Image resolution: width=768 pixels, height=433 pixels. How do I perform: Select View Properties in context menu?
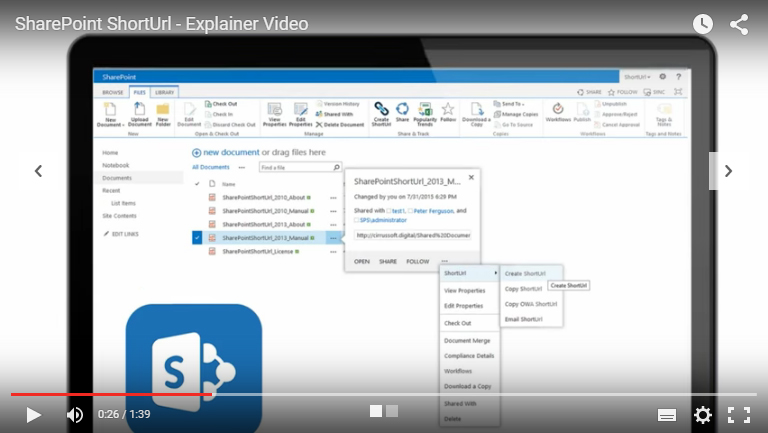(464, 290)
